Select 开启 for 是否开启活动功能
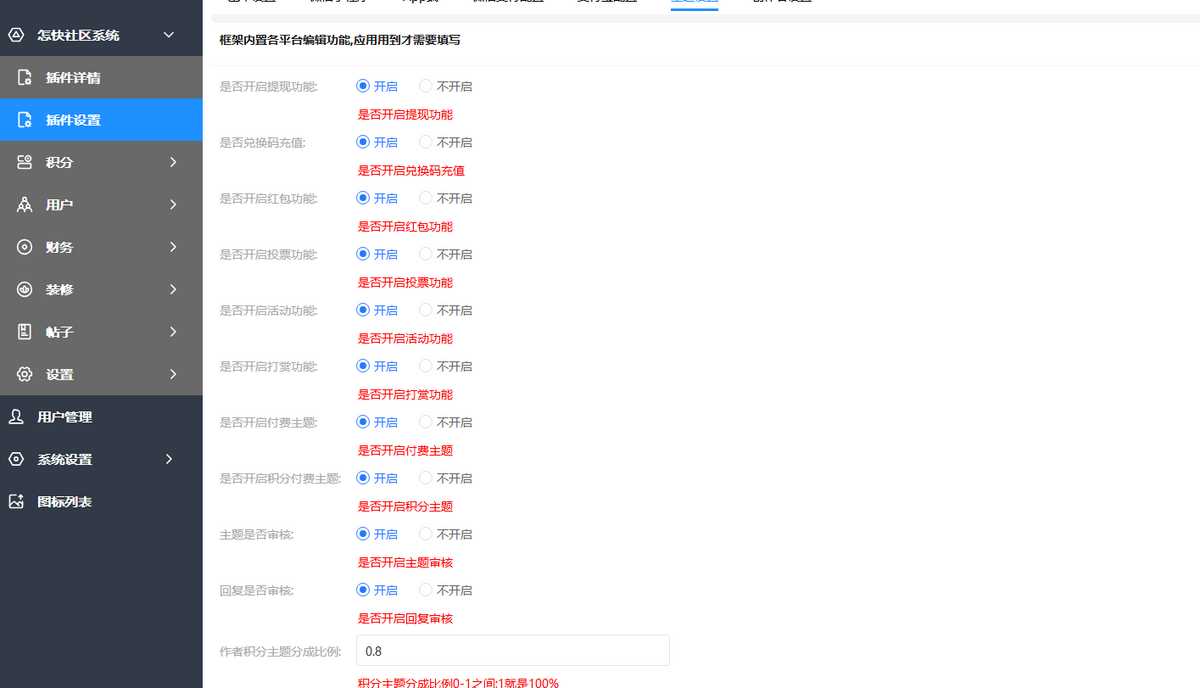The height and width of the screenshot is (688, 1200). tap(377, 310)
